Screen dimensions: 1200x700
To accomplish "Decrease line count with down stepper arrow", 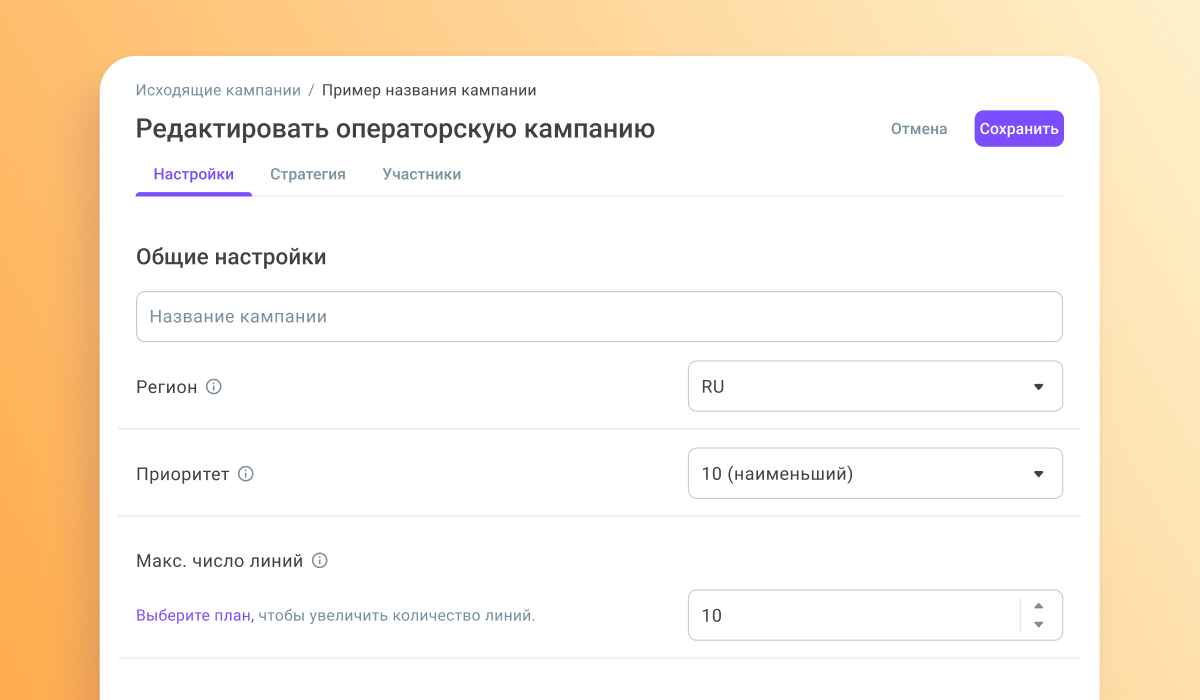I will 1038,625.
